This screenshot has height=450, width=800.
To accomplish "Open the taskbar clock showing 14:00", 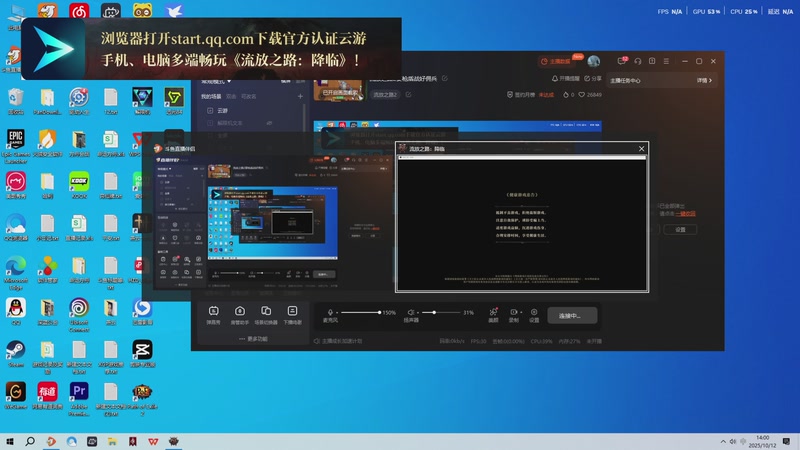I will [762, 441].
